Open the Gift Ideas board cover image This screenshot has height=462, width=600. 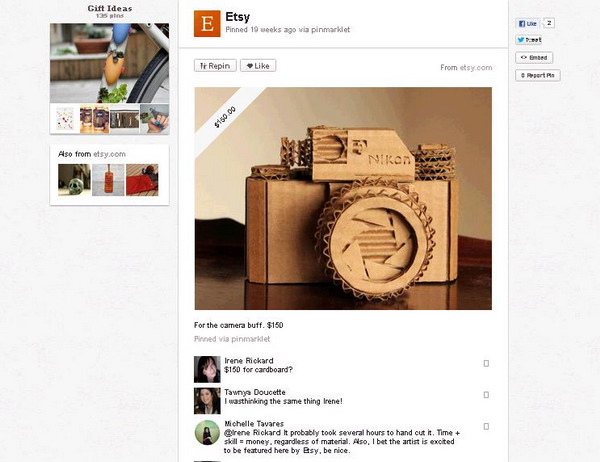[109, 63]
